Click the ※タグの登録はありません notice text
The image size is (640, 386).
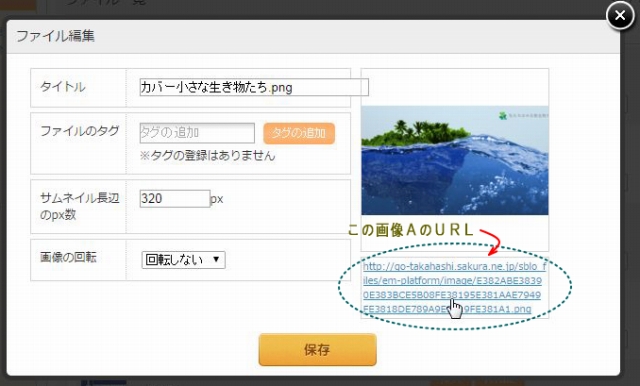(207, 155)
